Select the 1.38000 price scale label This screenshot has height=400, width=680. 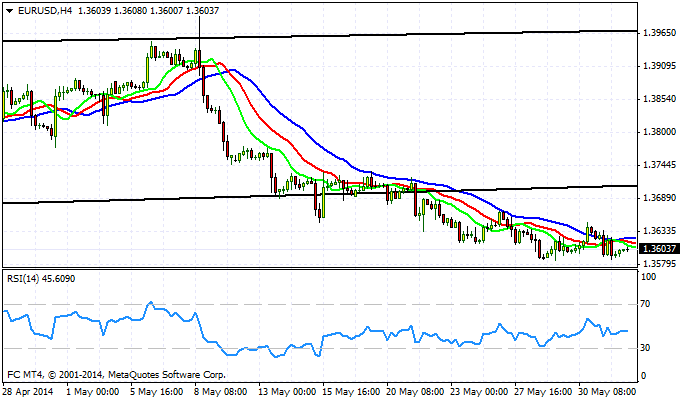[x=660, y=132]
